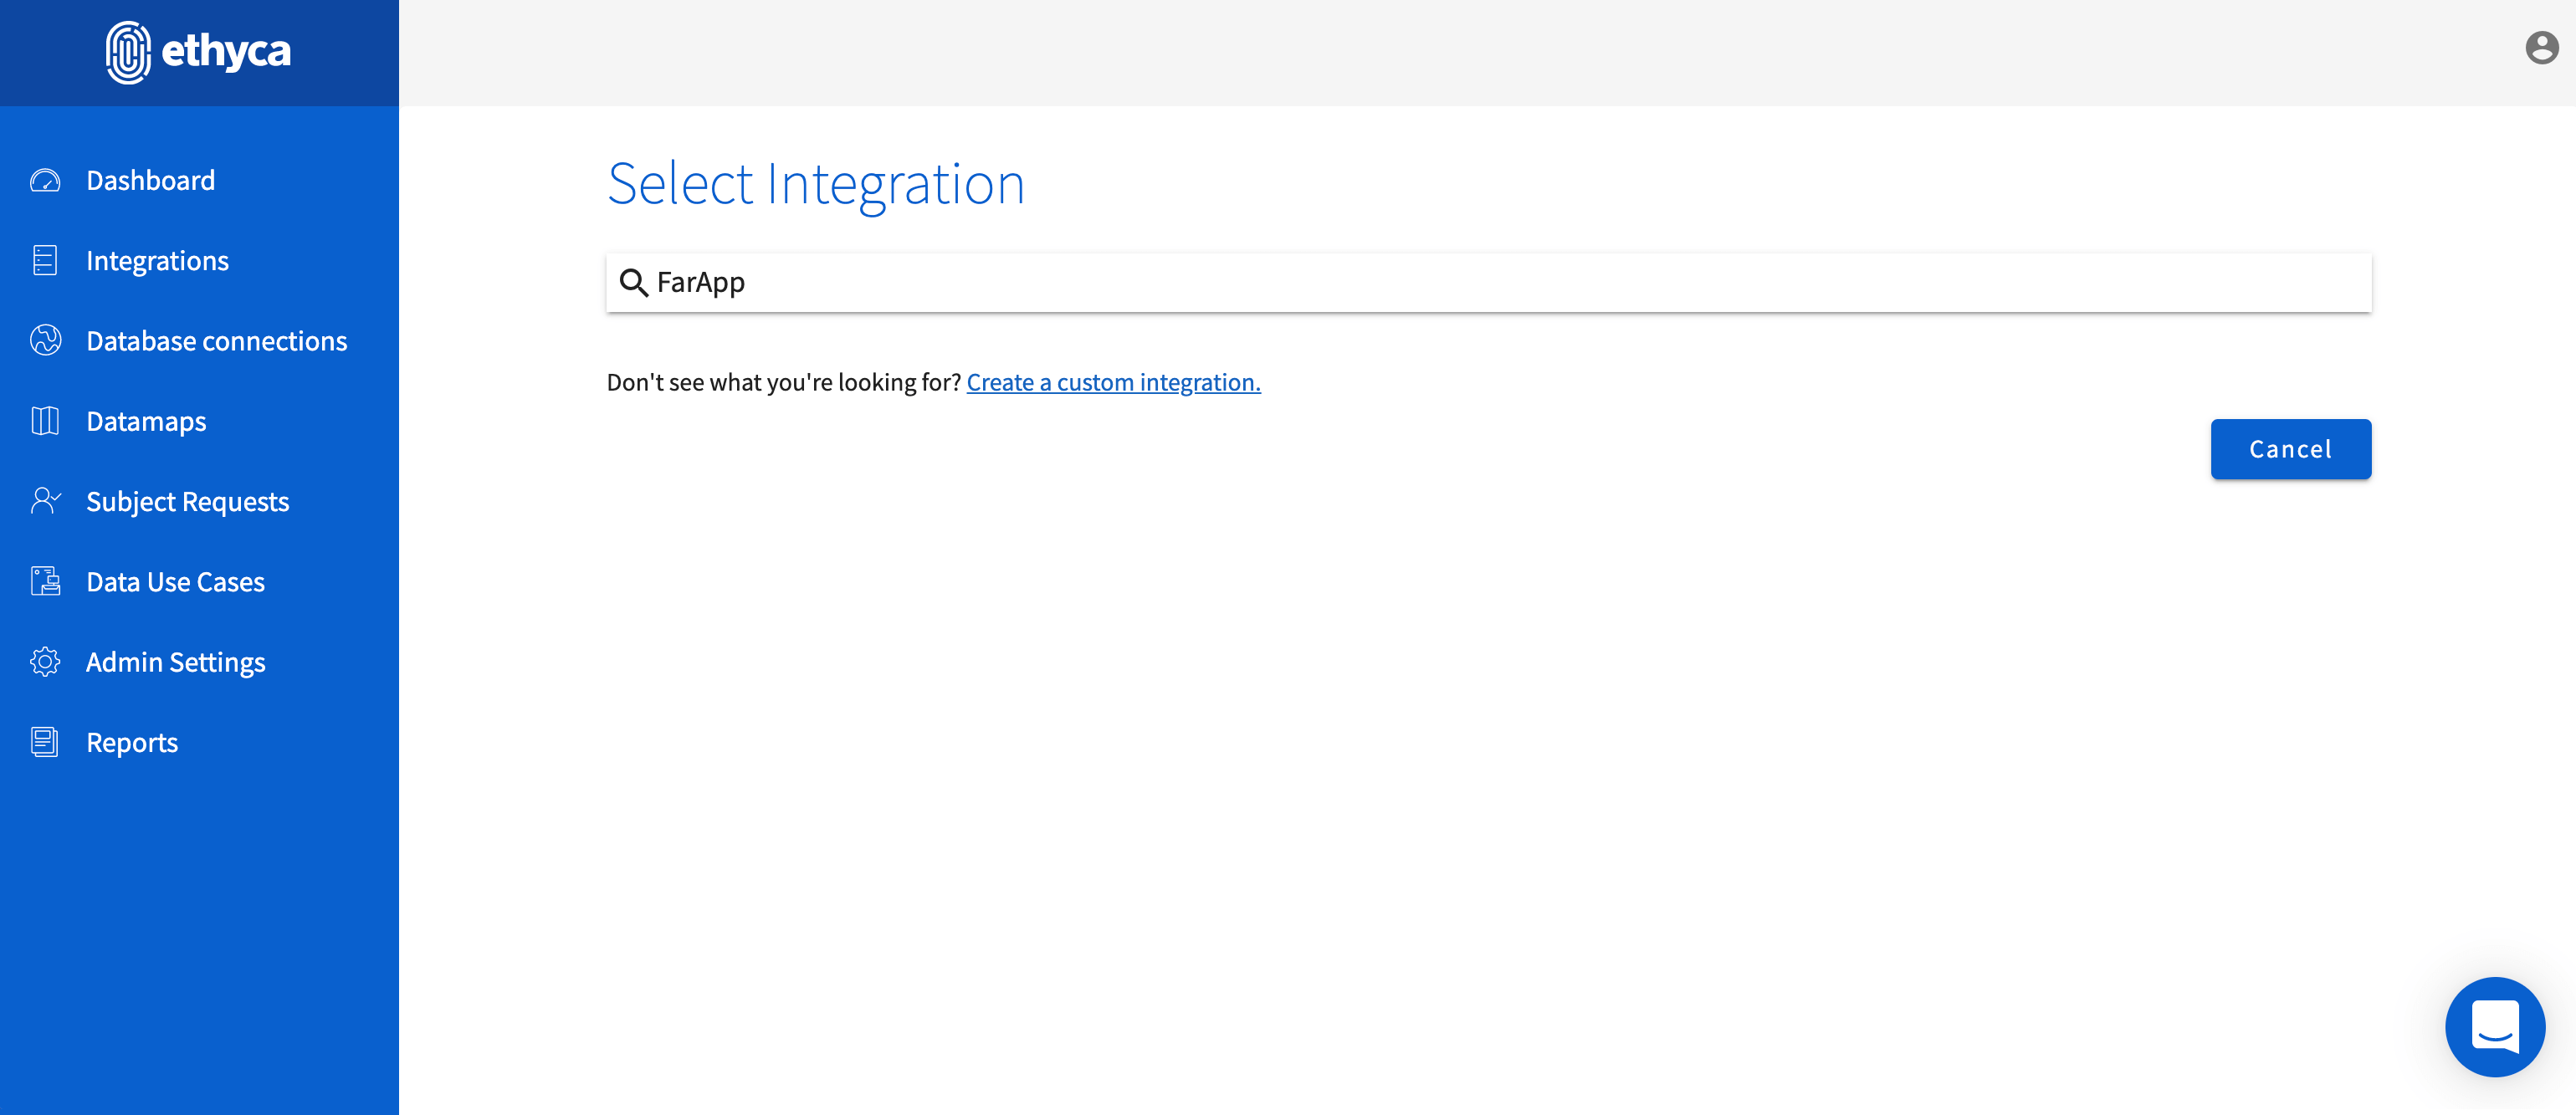2576x1115 pixels.
Task: Click the ethyca fingerprint logo
Action: [x=129, y=52]
